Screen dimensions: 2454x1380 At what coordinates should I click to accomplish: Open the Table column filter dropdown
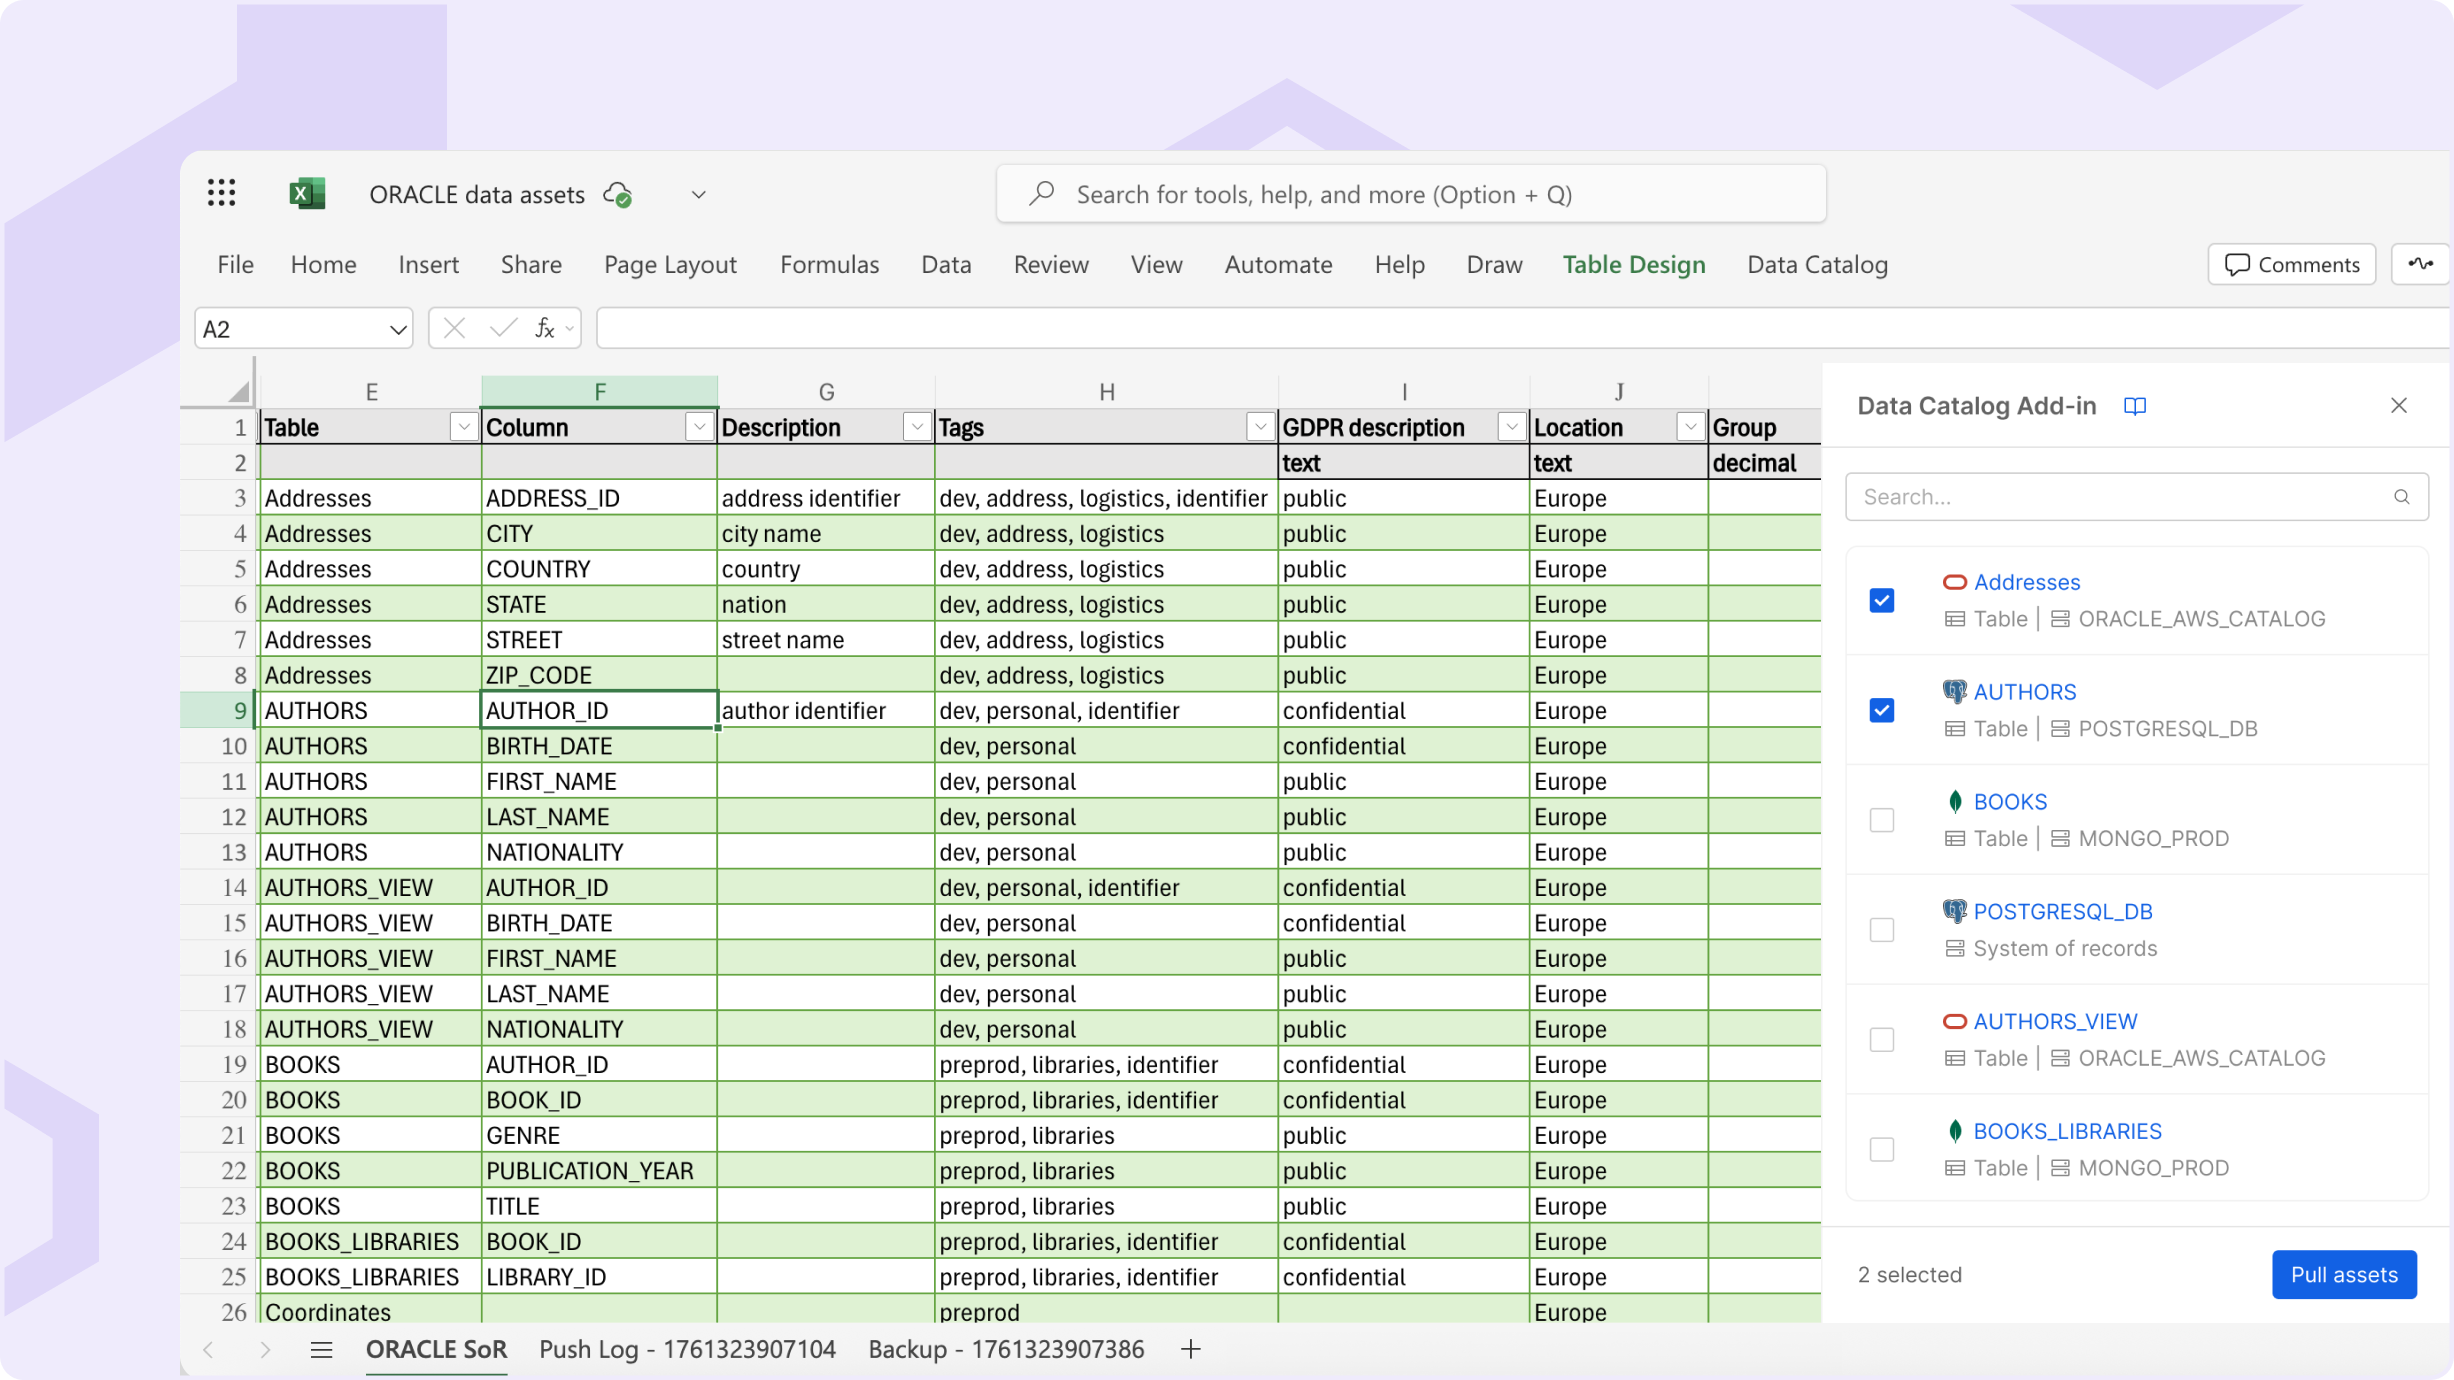pos(464,427)
